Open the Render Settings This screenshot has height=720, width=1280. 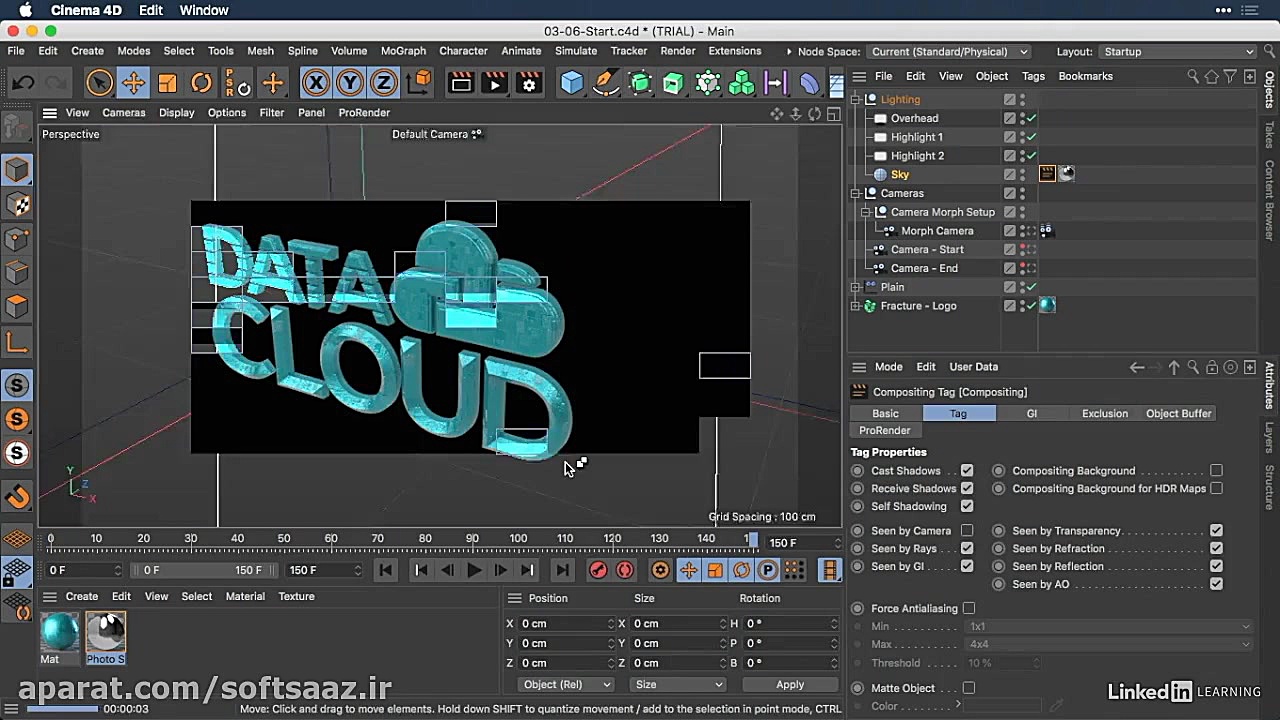(529, 83)
